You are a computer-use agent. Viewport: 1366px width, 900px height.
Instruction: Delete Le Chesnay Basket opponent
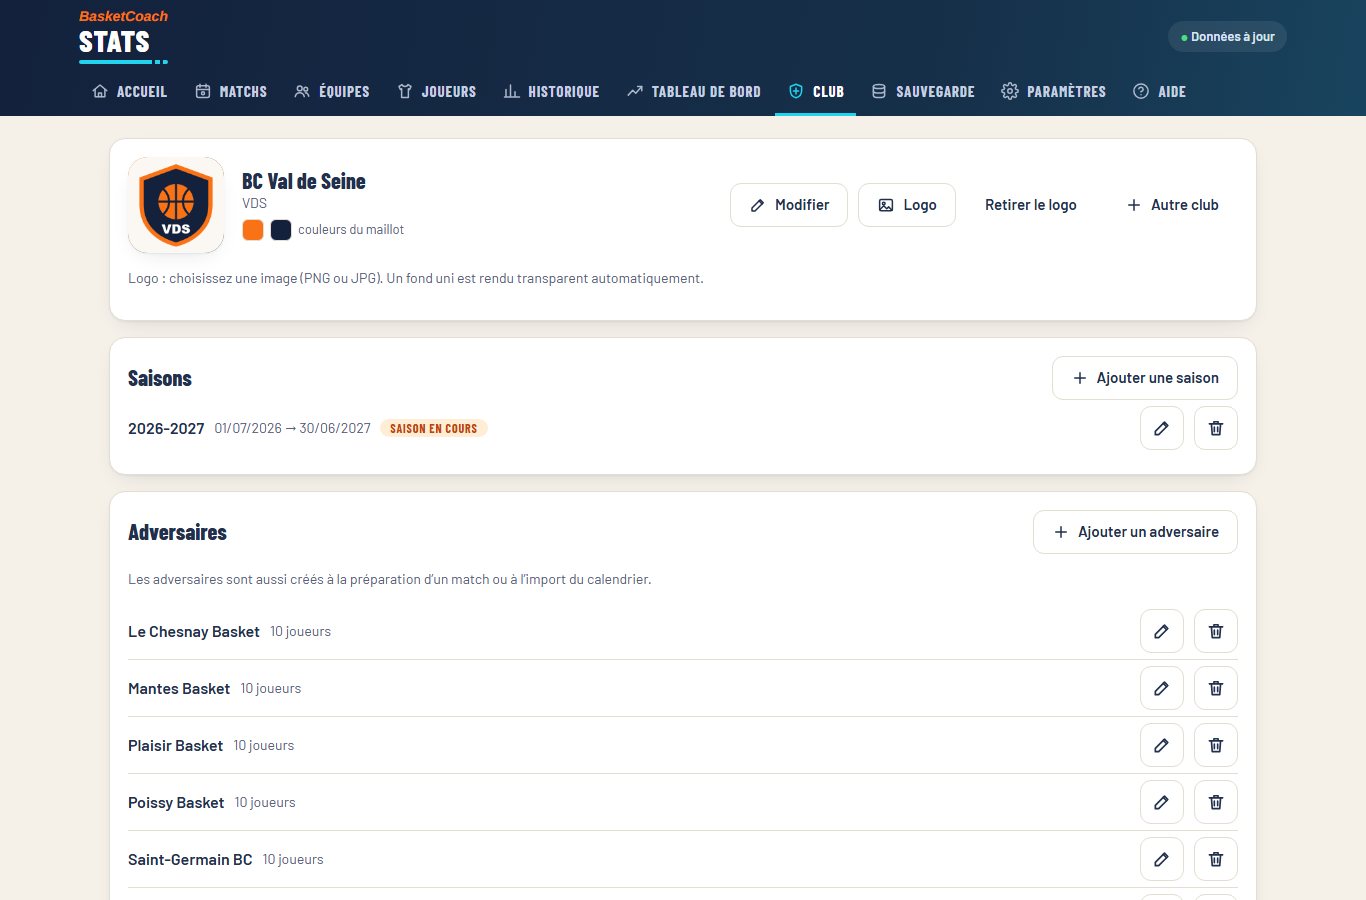coord(1216,631)
